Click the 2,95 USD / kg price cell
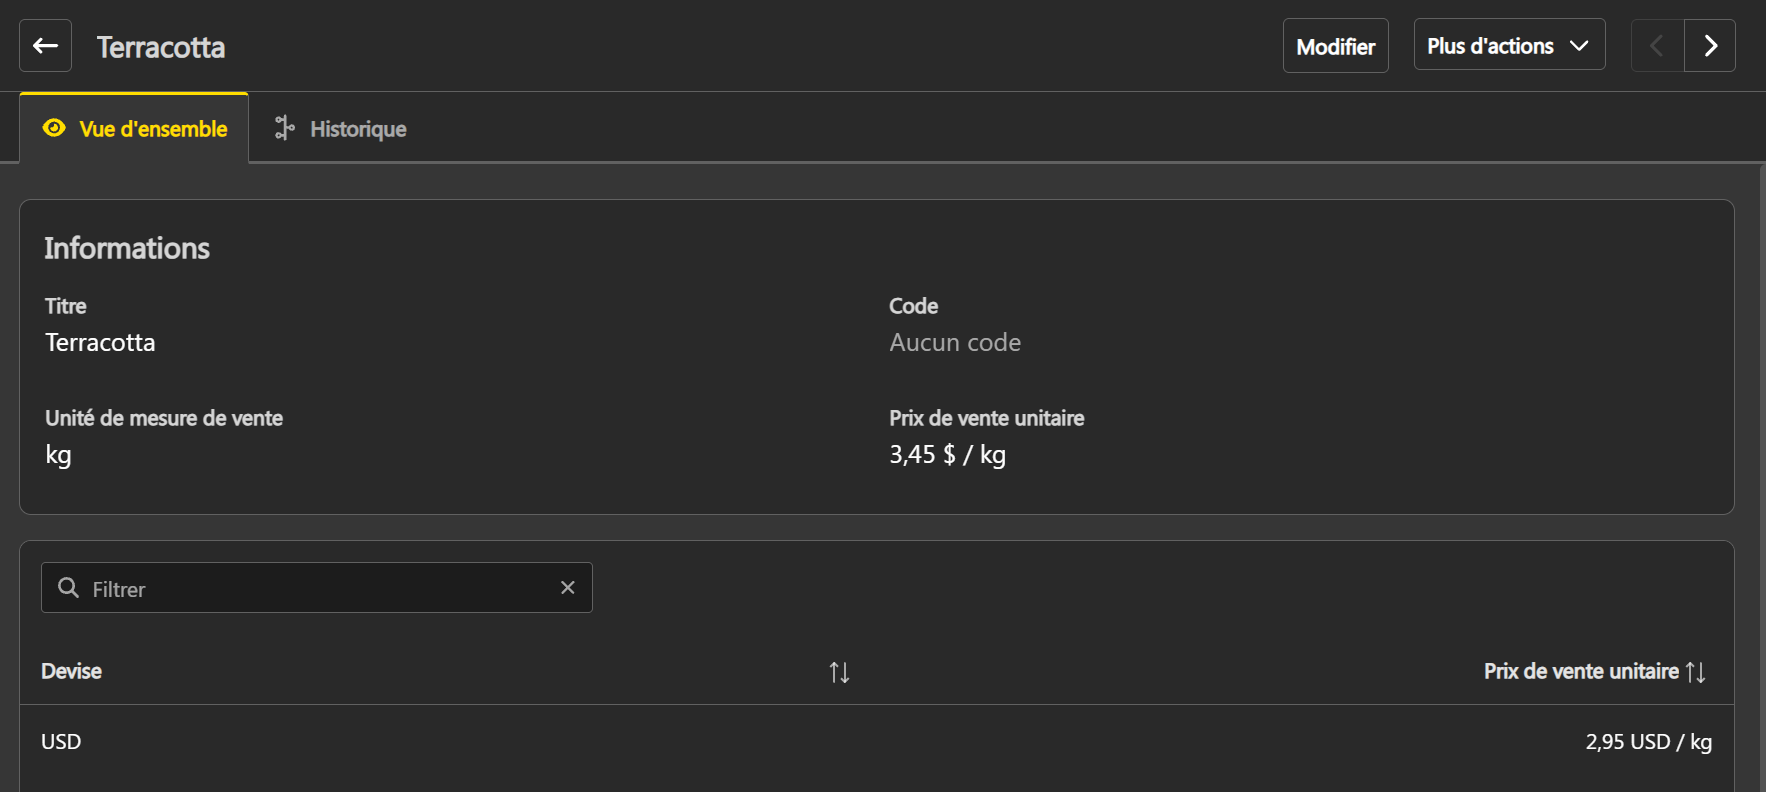 1648,742
